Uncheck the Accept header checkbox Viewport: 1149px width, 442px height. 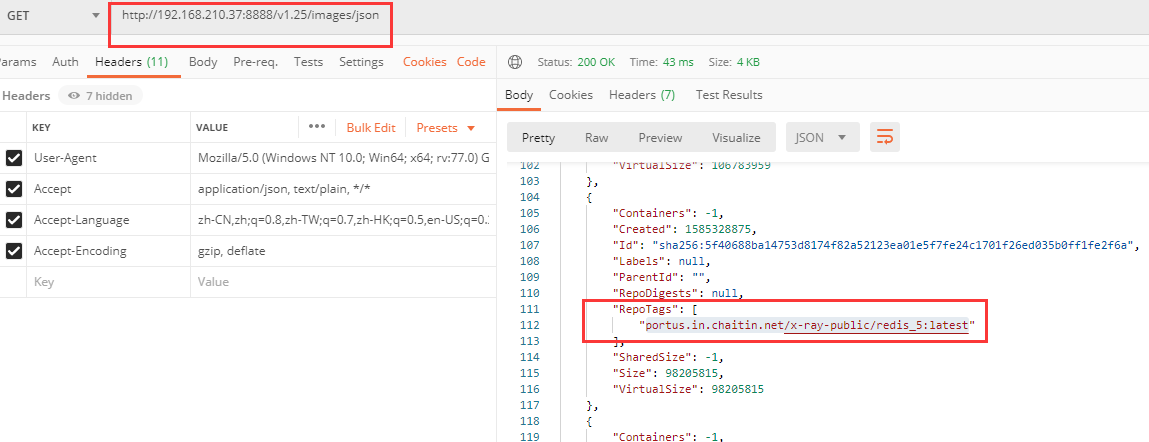click(14, 189)
